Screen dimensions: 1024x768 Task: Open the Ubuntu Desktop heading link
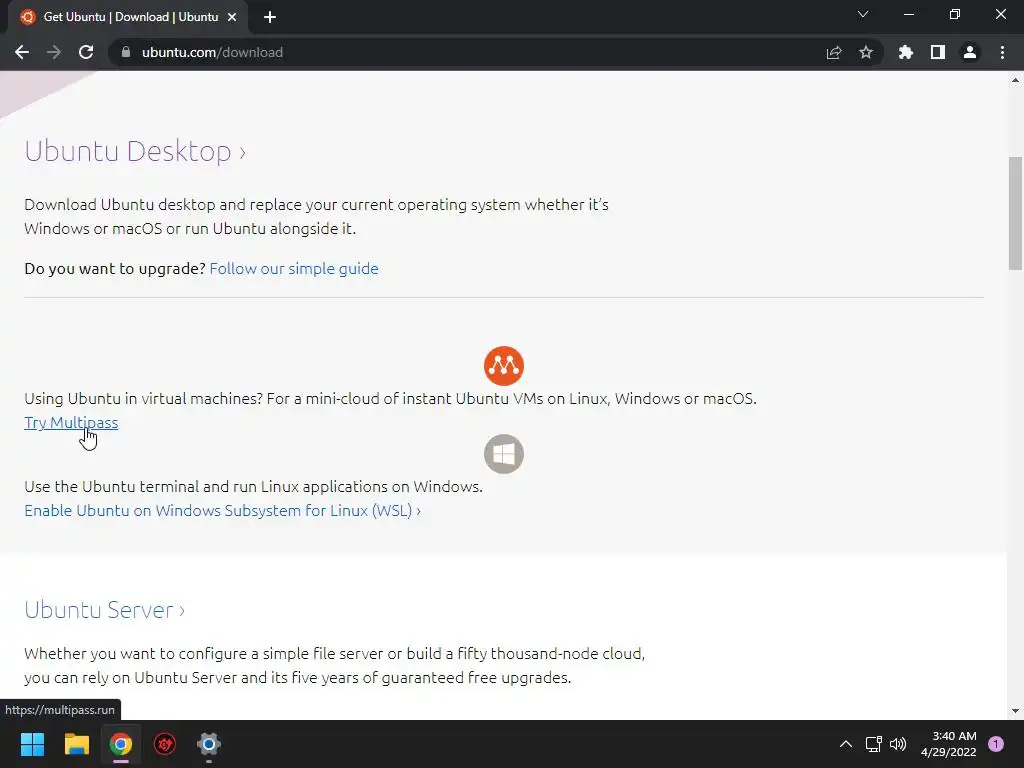(x=135, y=152)
